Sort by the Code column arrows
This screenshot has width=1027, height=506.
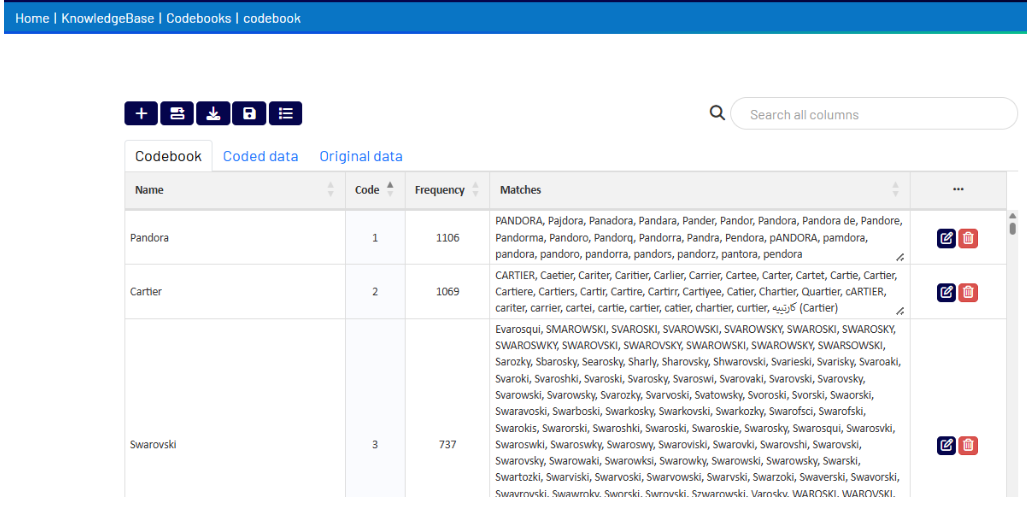click(390, 189)
